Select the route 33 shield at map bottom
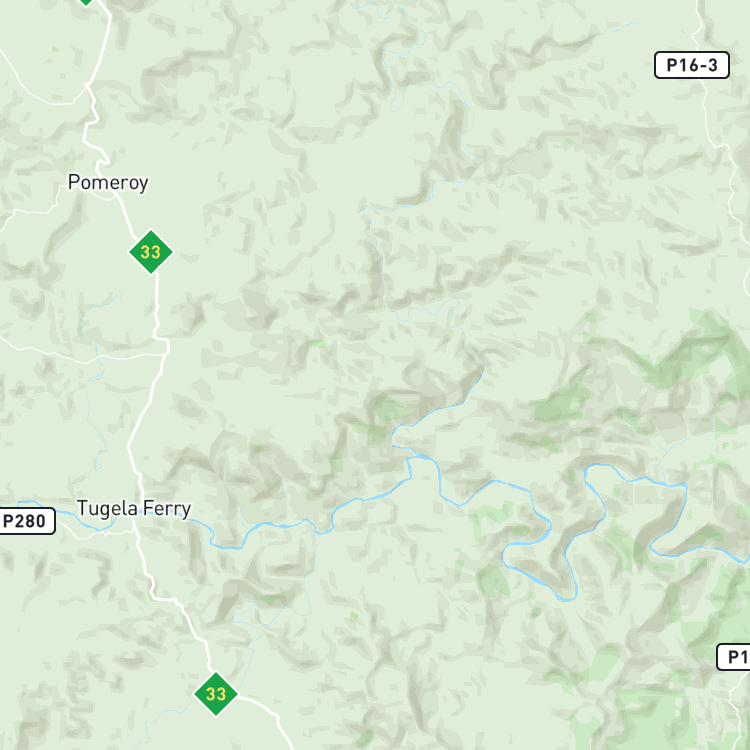Screen dimensions: 750x750 coord(216,694)
